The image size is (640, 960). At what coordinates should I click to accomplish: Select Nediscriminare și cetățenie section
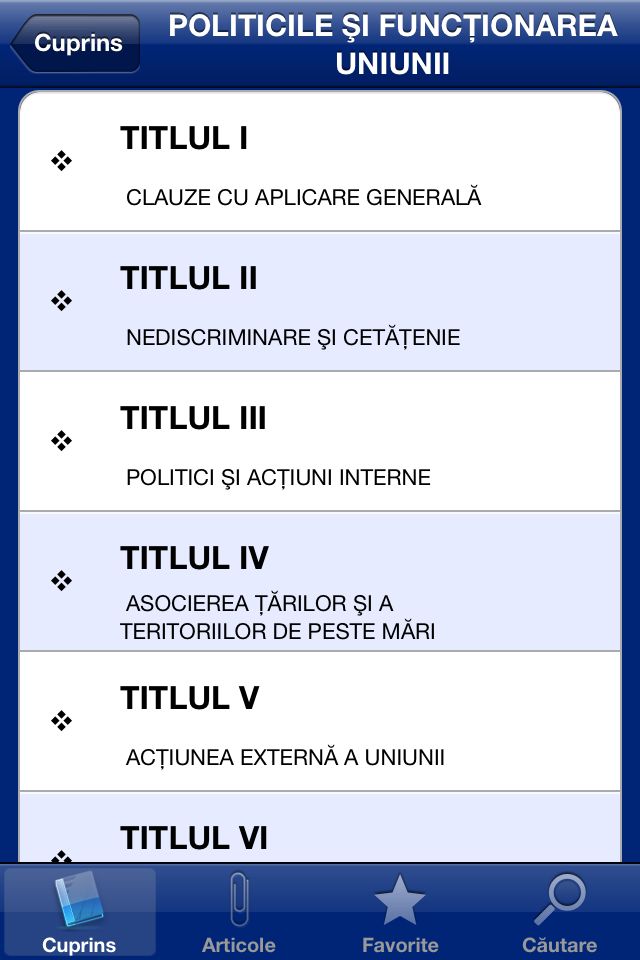click(x=293, y=338)
